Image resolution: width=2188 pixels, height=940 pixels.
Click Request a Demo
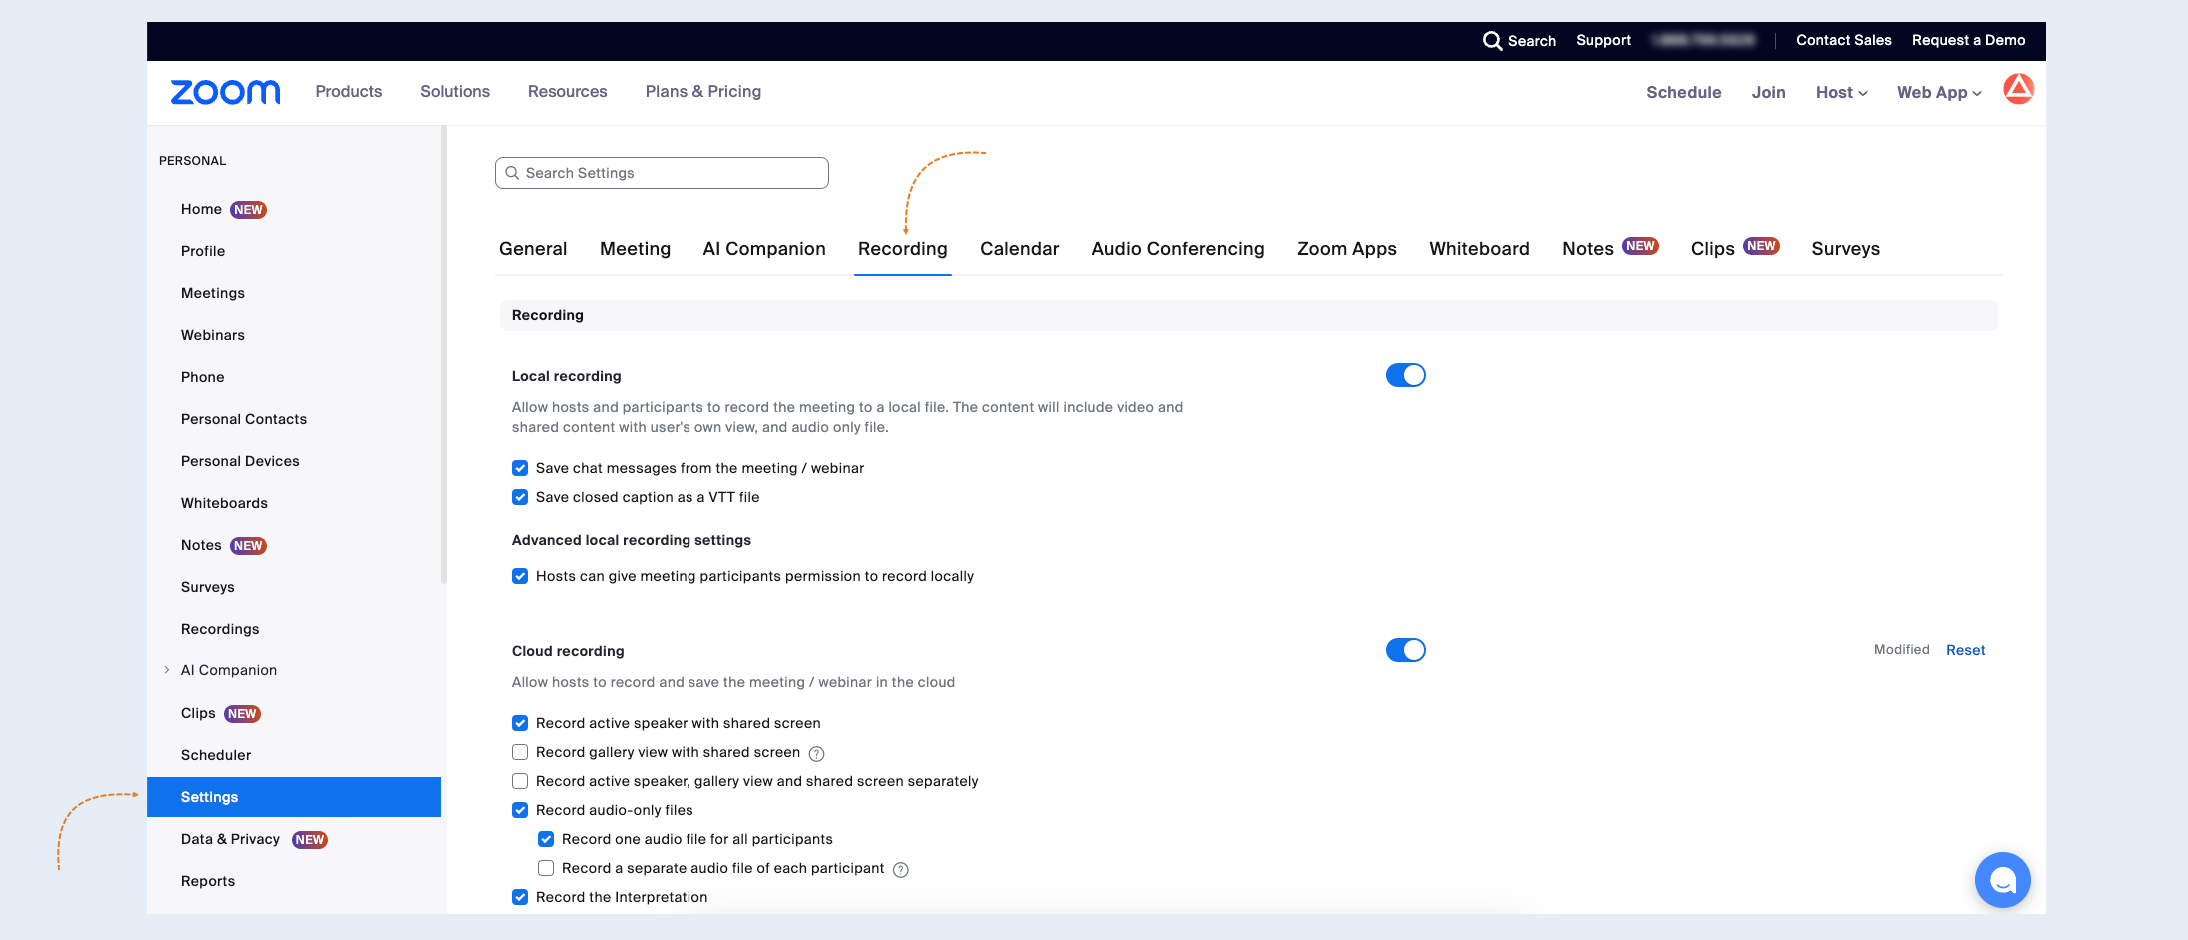pos(1968,40)
